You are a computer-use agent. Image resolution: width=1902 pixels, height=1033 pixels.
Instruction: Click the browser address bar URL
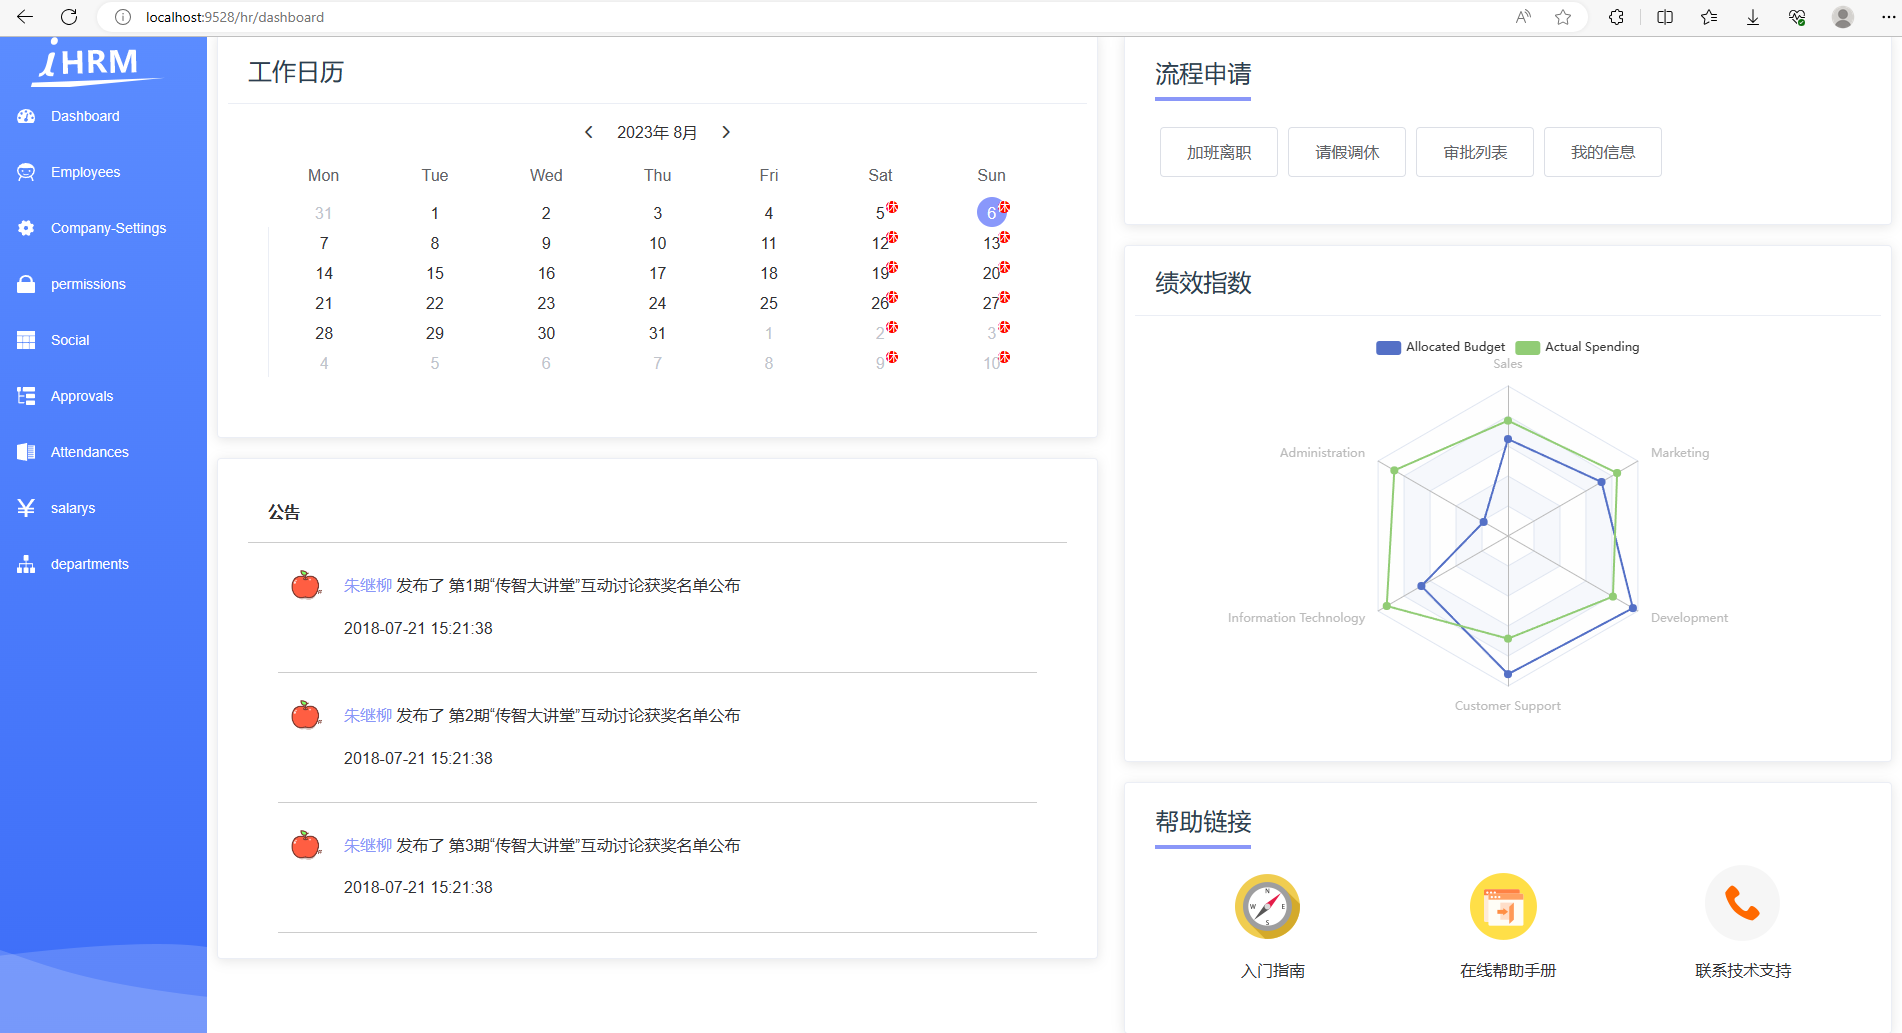coord(235,17)
